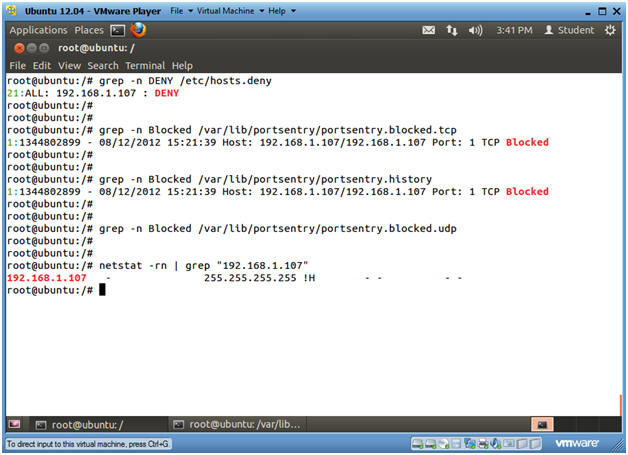
Task: Open the sound volume indicator
Action: click(475, 30)
